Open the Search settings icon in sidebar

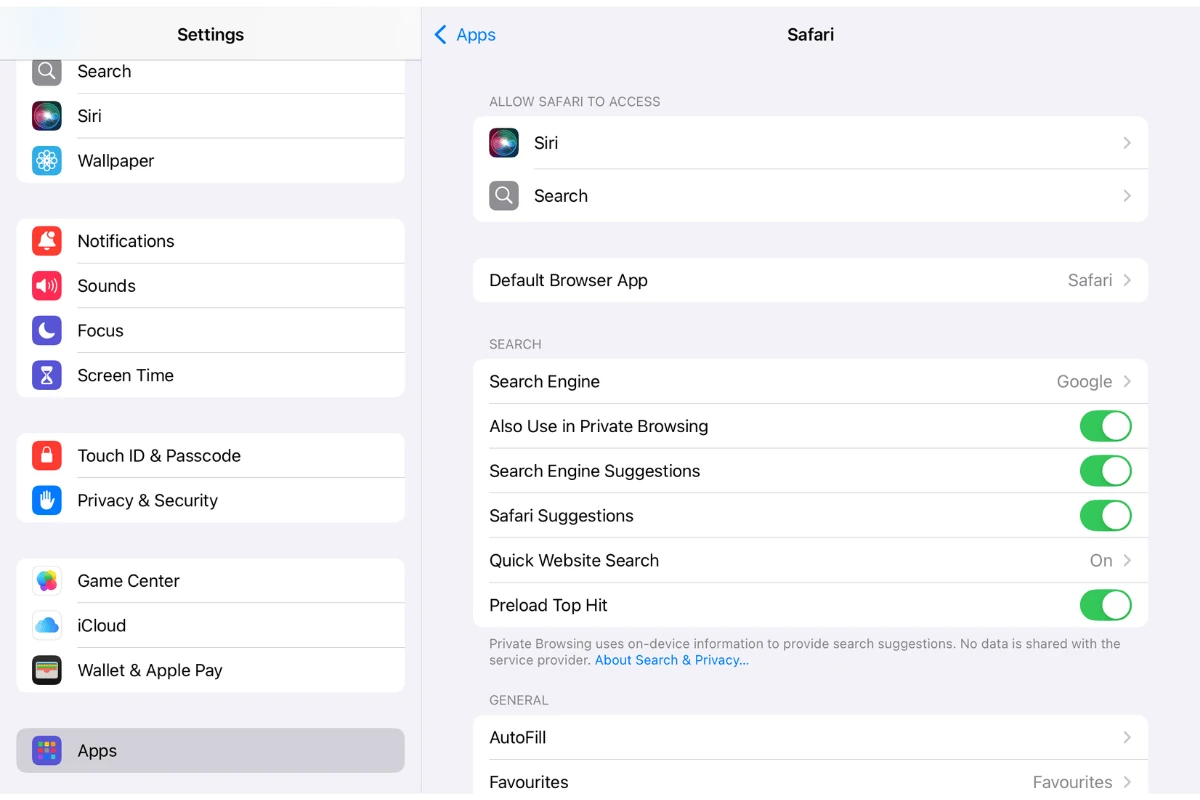47,71
